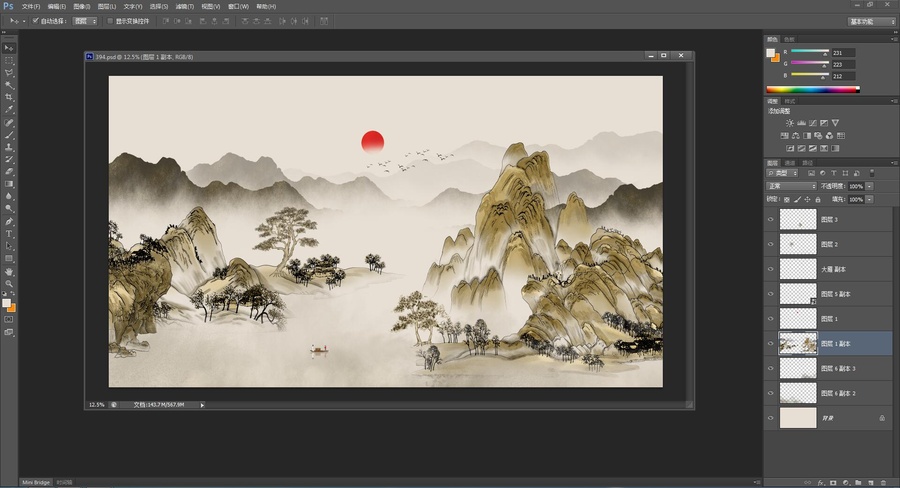Select the Hand tool
Screen dimensions: 900x488
pyautogui.click(x=9, y=272)
